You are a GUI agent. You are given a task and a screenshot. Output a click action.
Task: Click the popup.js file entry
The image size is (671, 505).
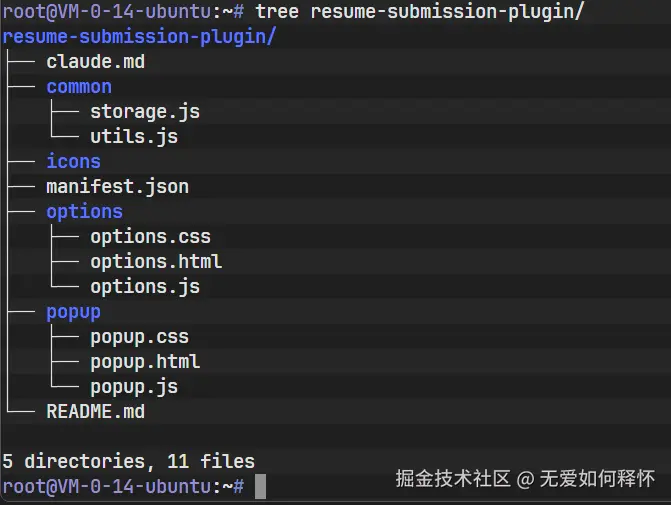[x=134, y=387]
